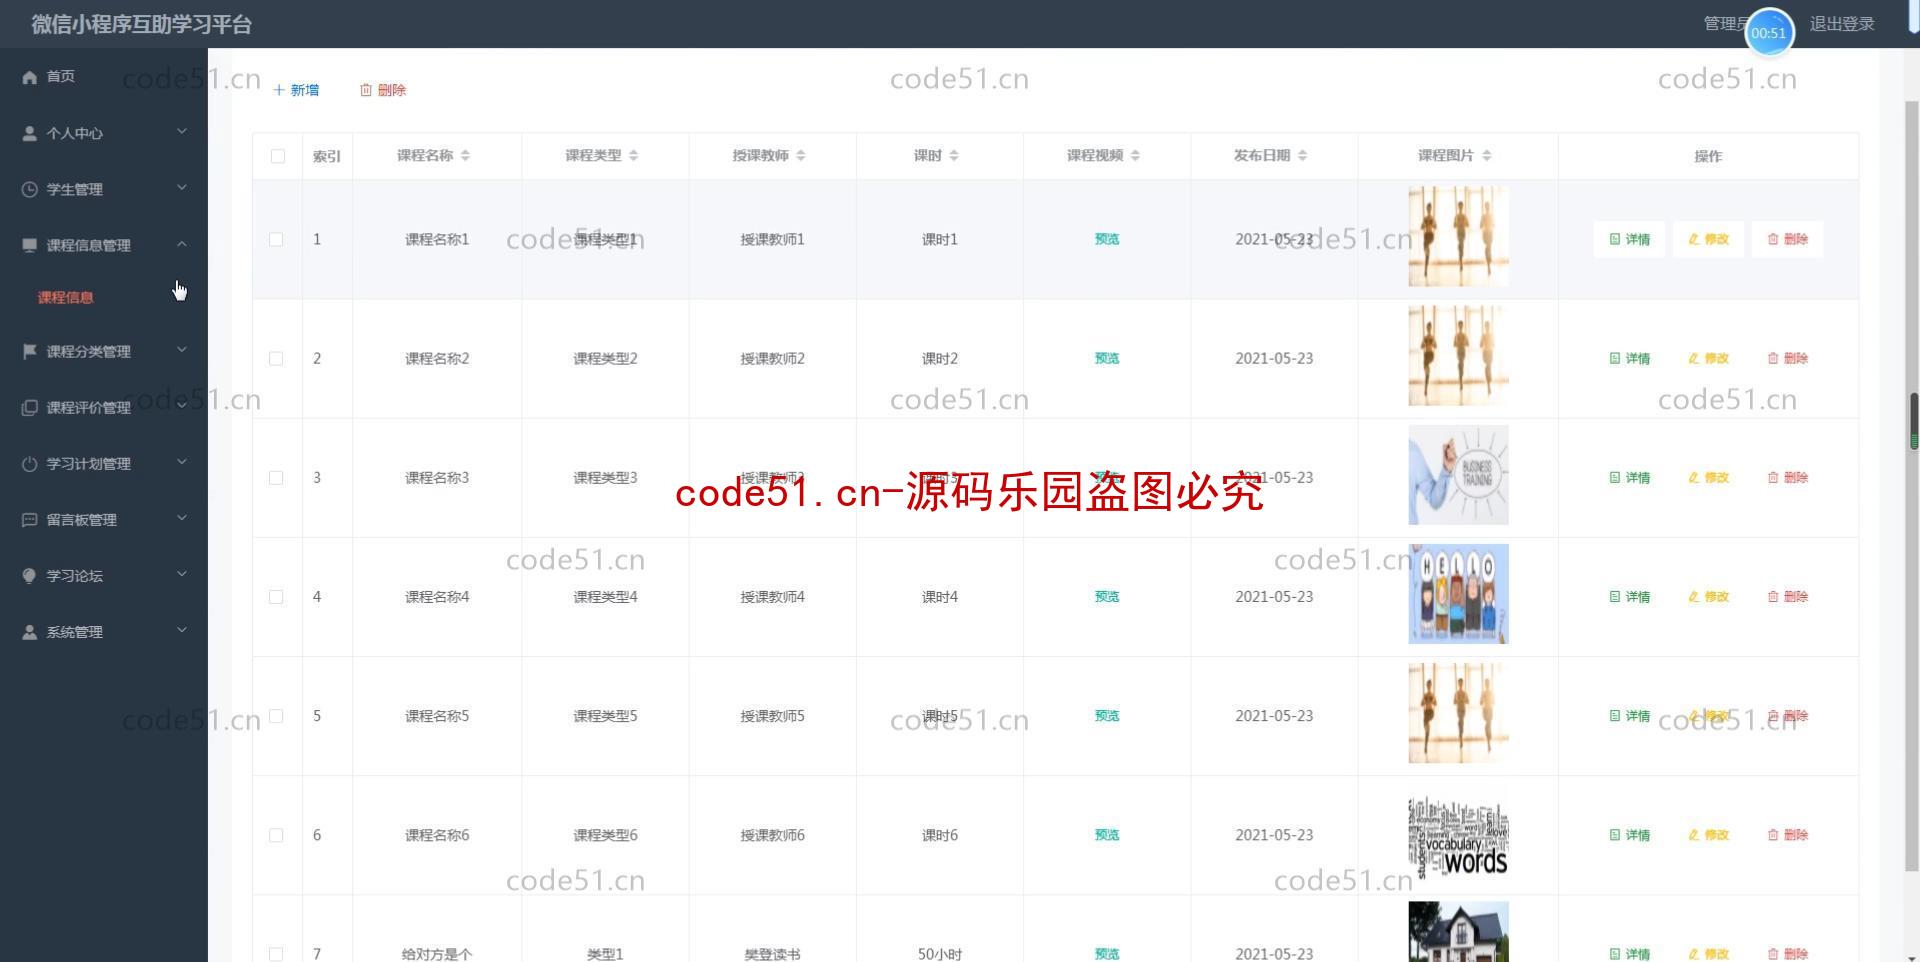Click 修改 for 课程名称1

pyautogui.click(x=1708, y=239)
